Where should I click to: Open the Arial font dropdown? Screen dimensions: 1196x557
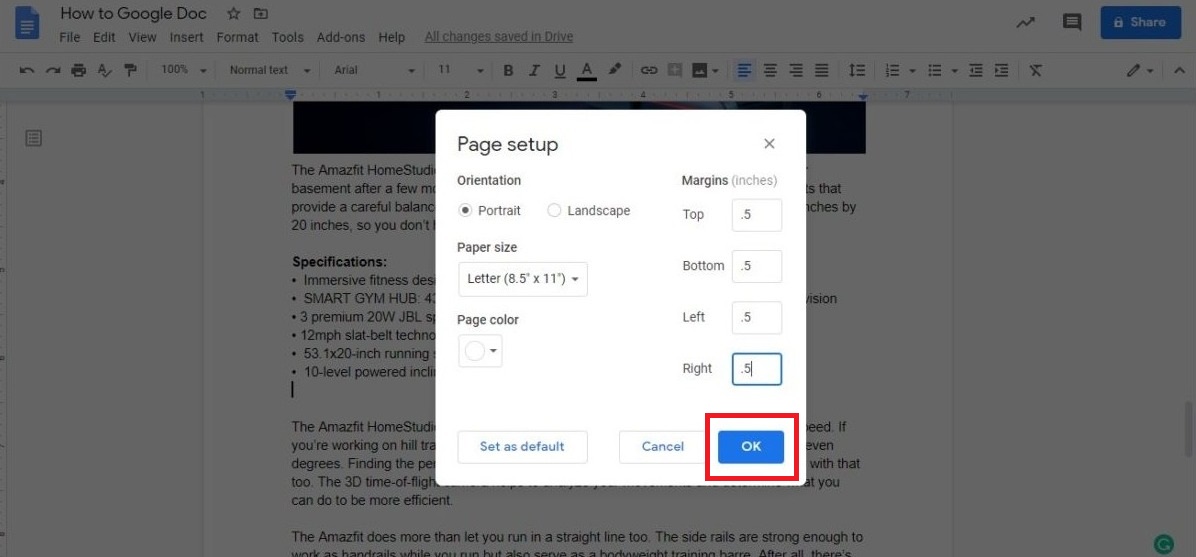pyautogui.click(x=375, y=70)
